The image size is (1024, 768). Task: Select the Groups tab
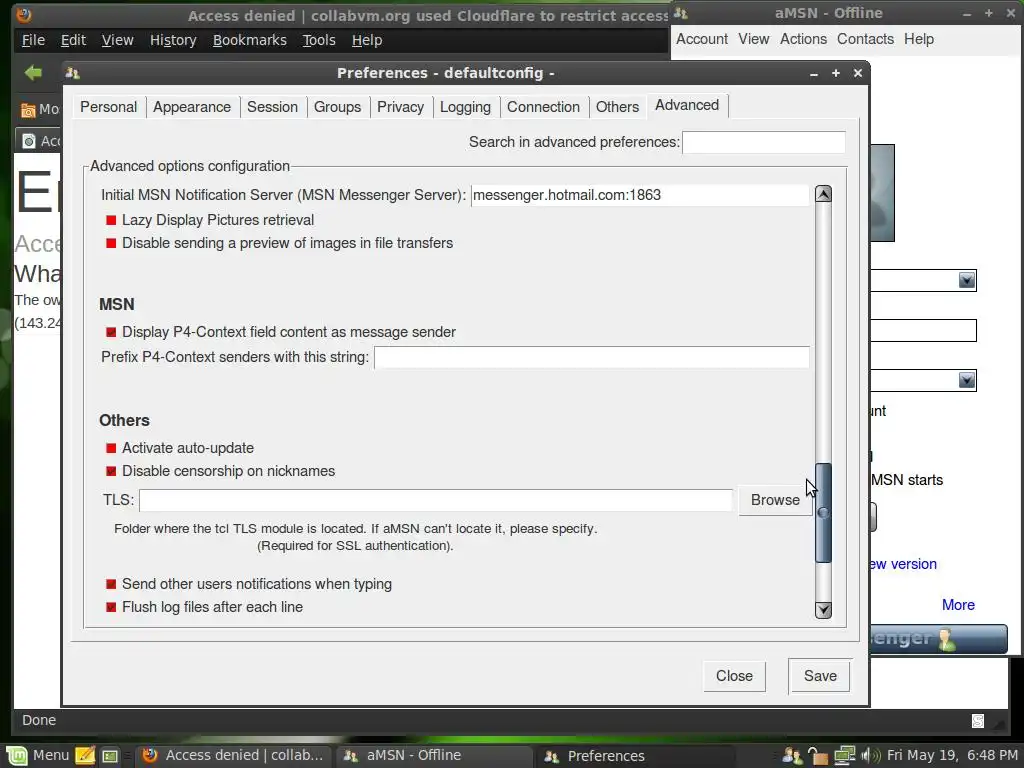[338, 107]
